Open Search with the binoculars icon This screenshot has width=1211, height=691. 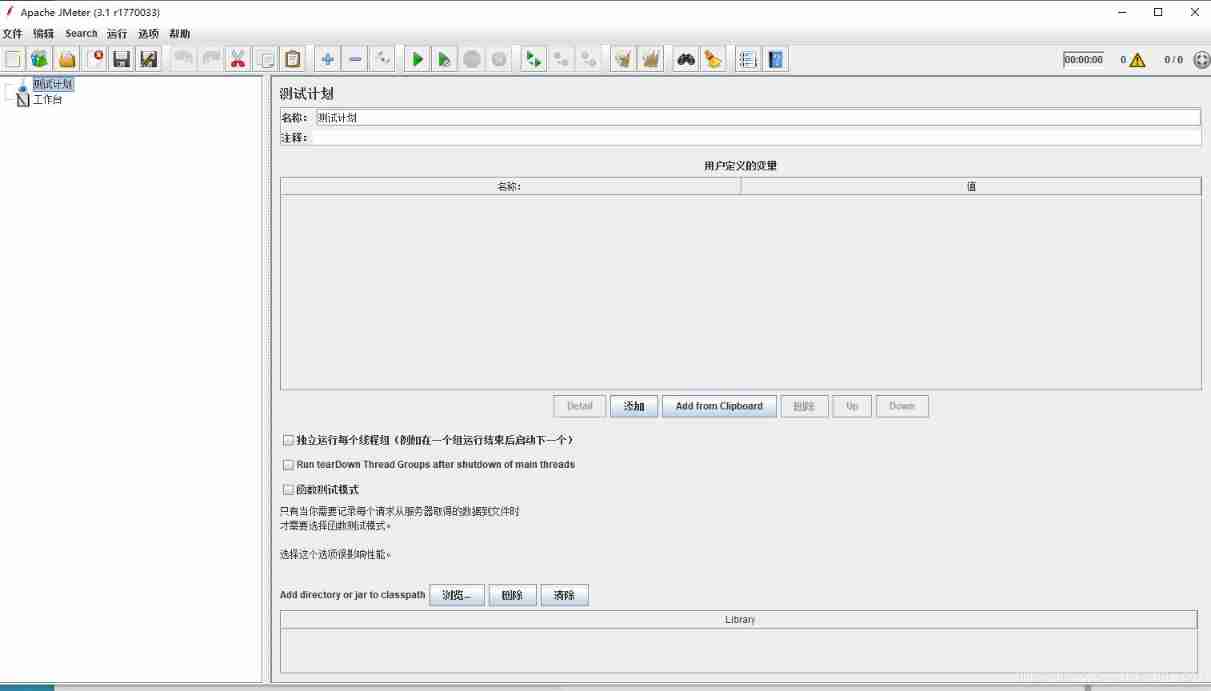coord(686,59)
